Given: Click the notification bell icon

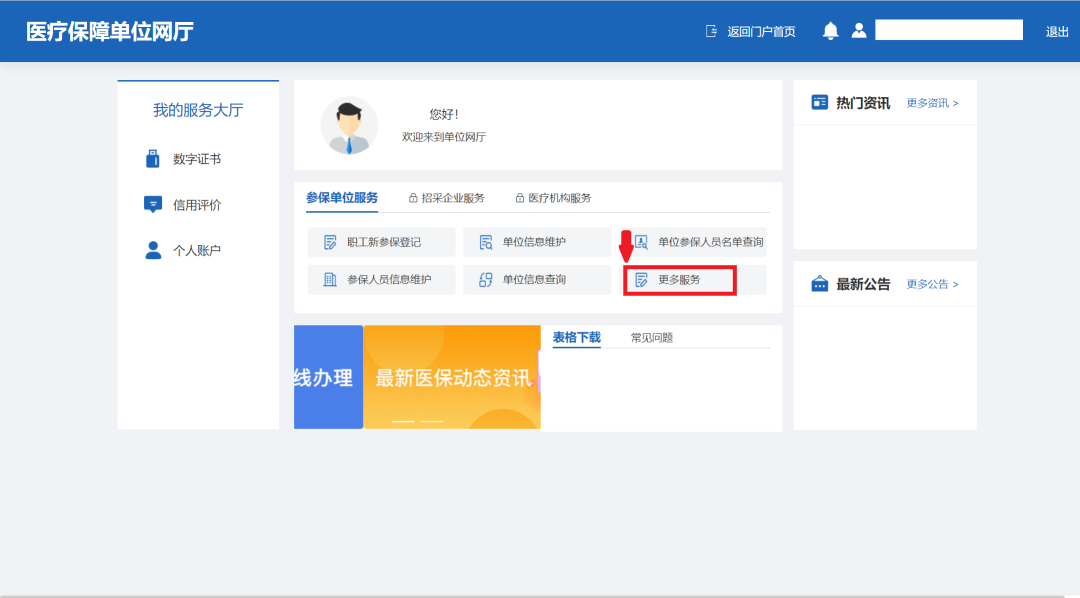Looking at the screenshot, I should (x=830, y=31).
